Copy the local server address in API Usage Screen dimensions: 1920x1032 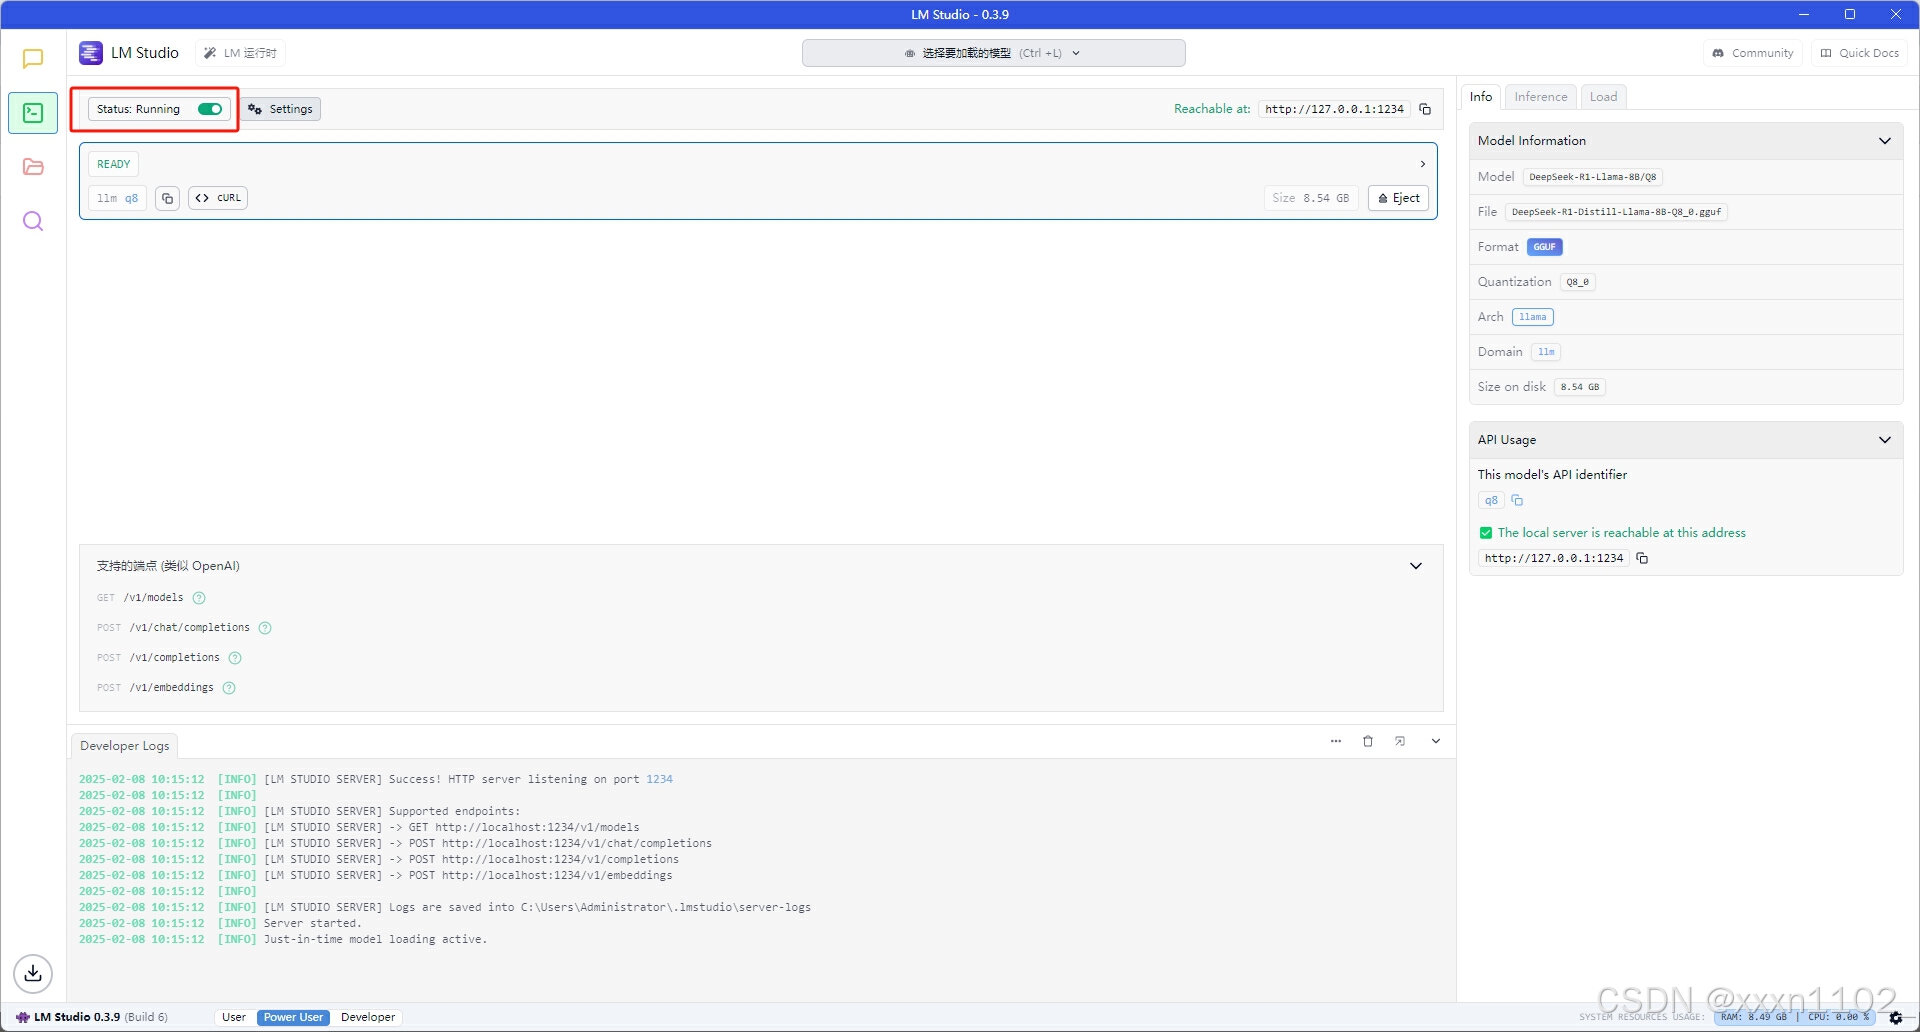pyautogui.click(x=1642, y=558)
